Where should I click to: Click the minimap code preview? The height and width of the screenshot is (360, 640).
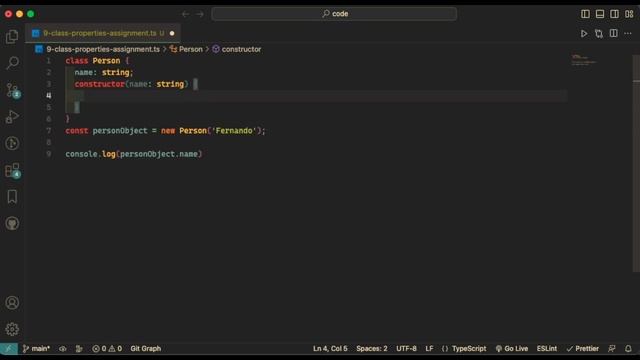[584, 60]
